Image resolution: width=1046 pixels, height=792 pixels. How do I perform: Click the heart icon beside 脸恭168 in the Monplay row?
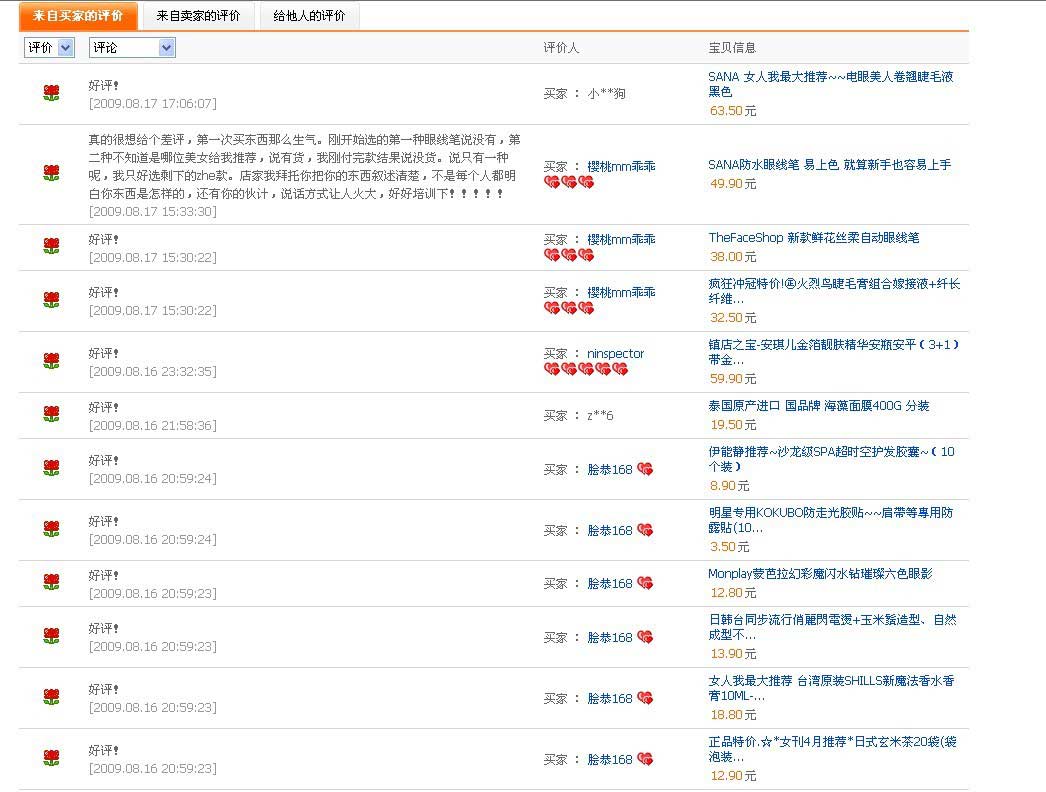(645, 583)
